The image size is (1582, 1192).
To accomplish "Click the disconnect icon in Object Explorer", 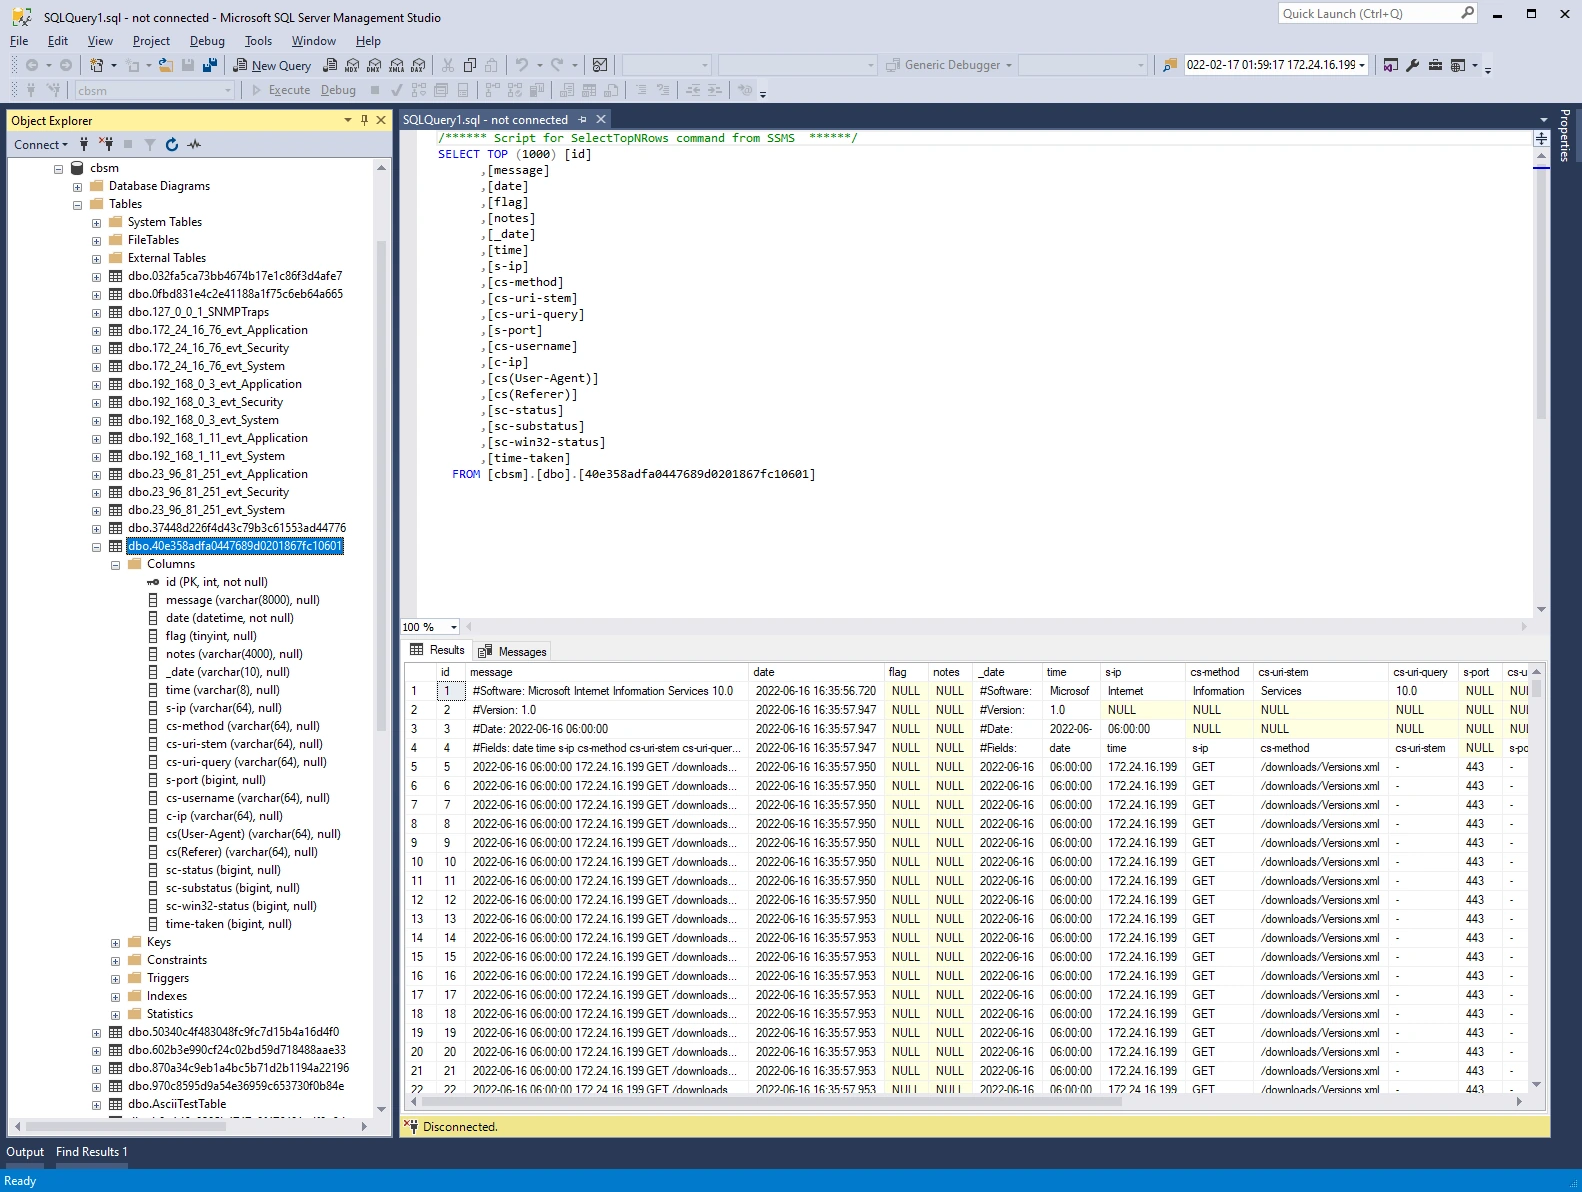I will pos(106,145).
